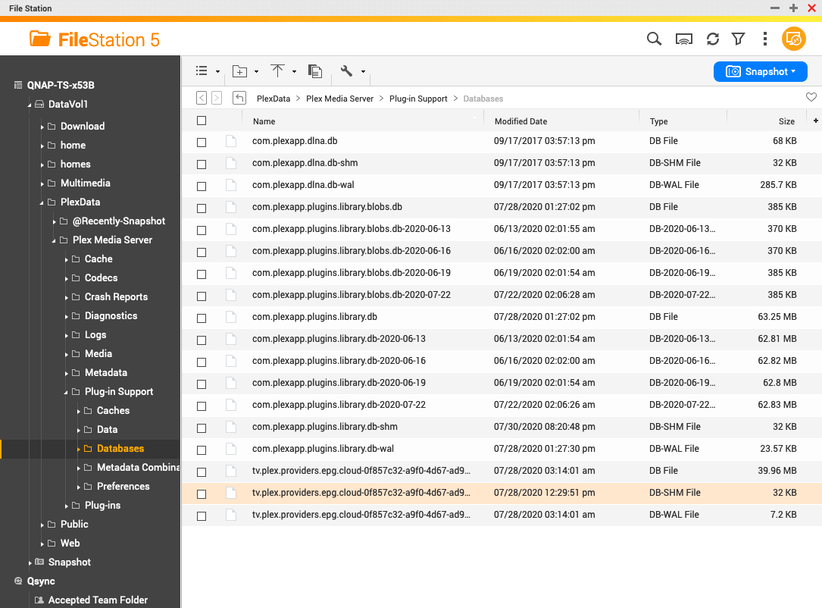Select the Multimedia folder in sidebar

85,183
